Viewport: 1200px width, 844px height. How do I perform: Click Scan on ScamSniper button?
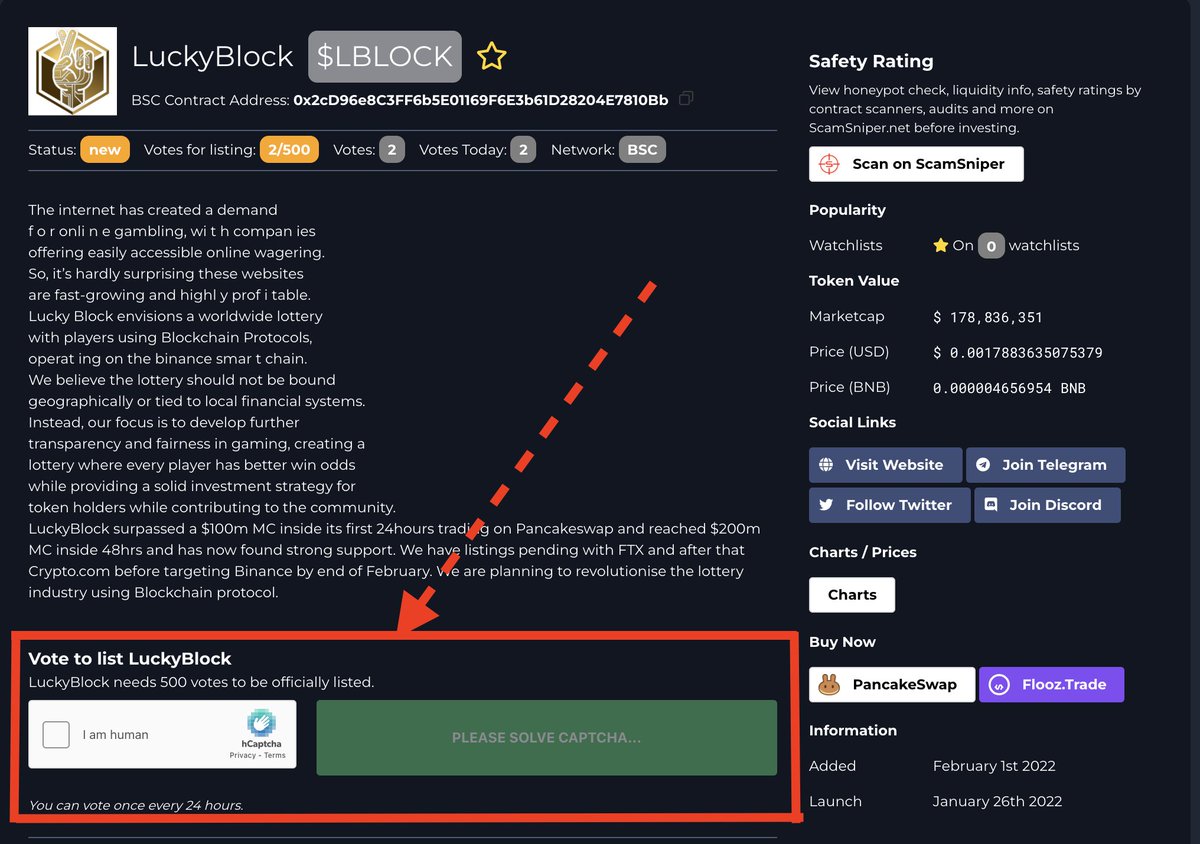916,164
